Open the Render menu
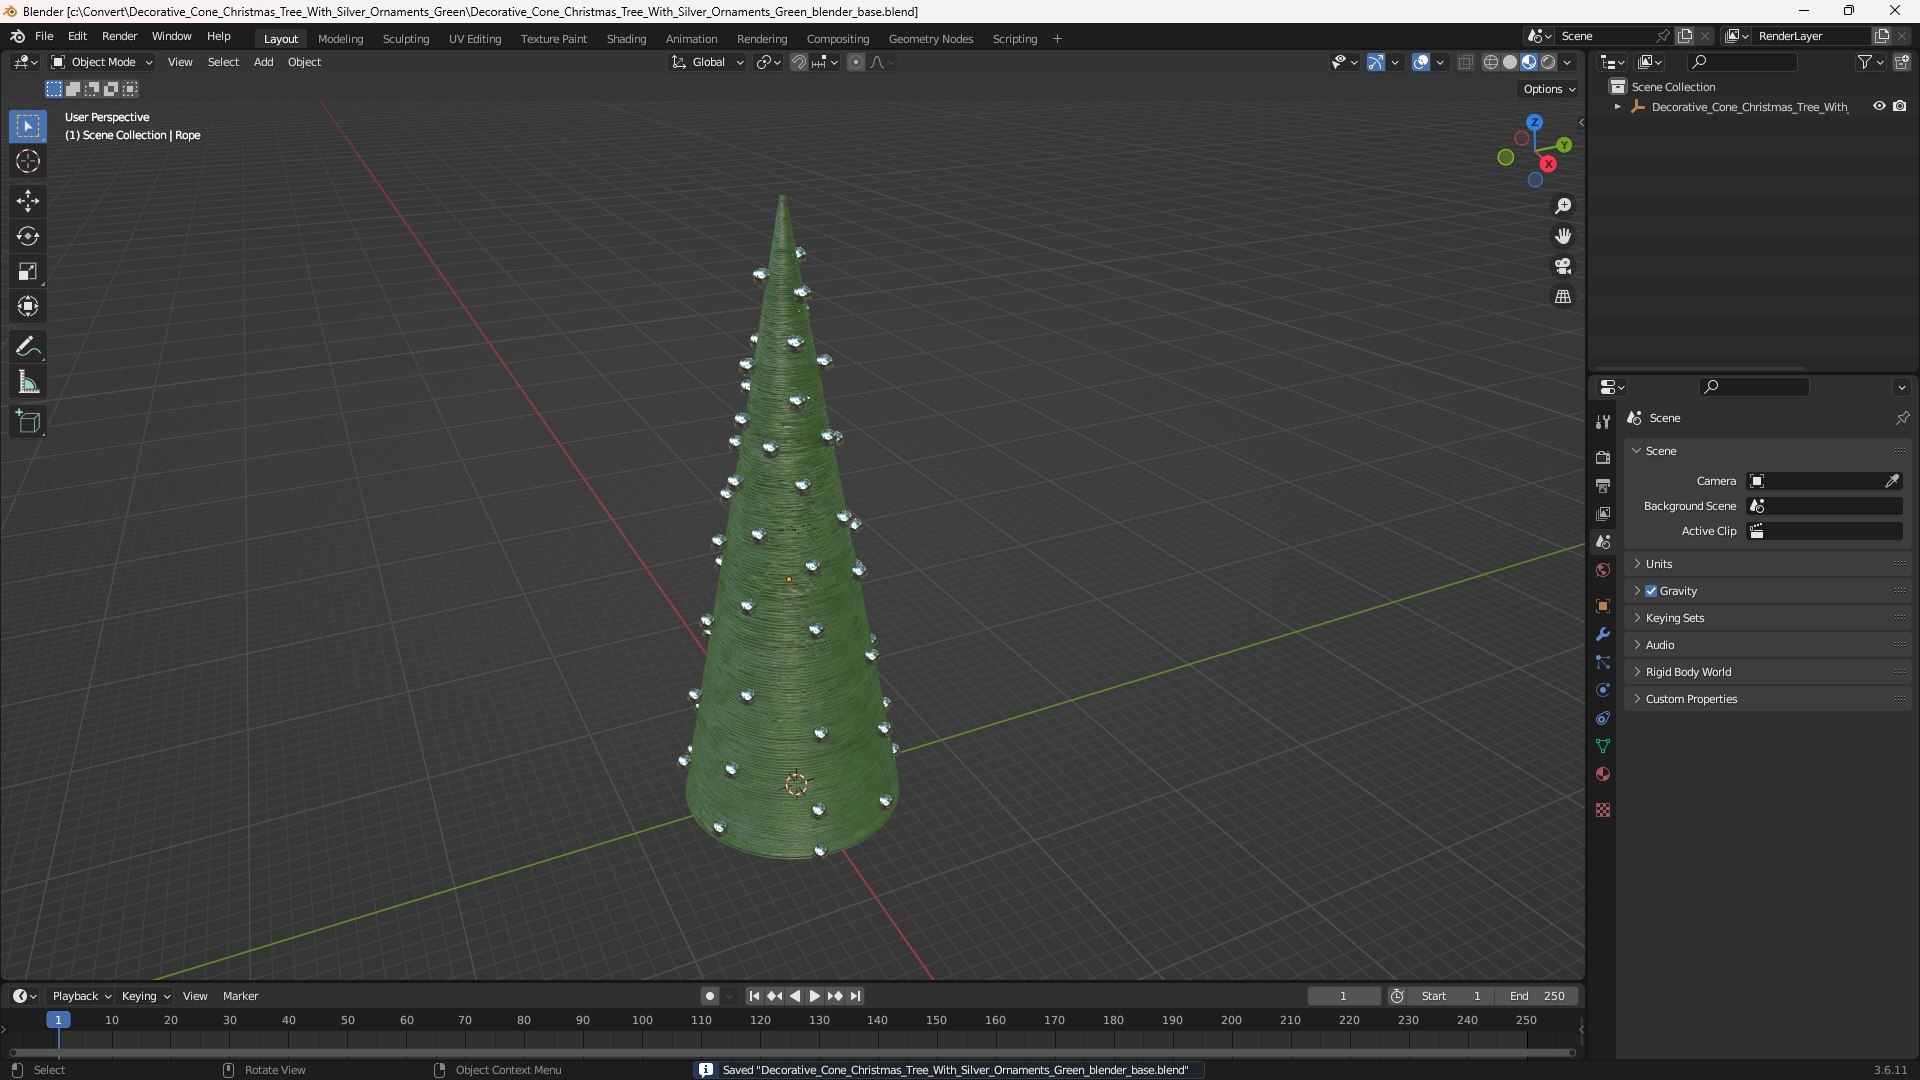 click(119, 36)
